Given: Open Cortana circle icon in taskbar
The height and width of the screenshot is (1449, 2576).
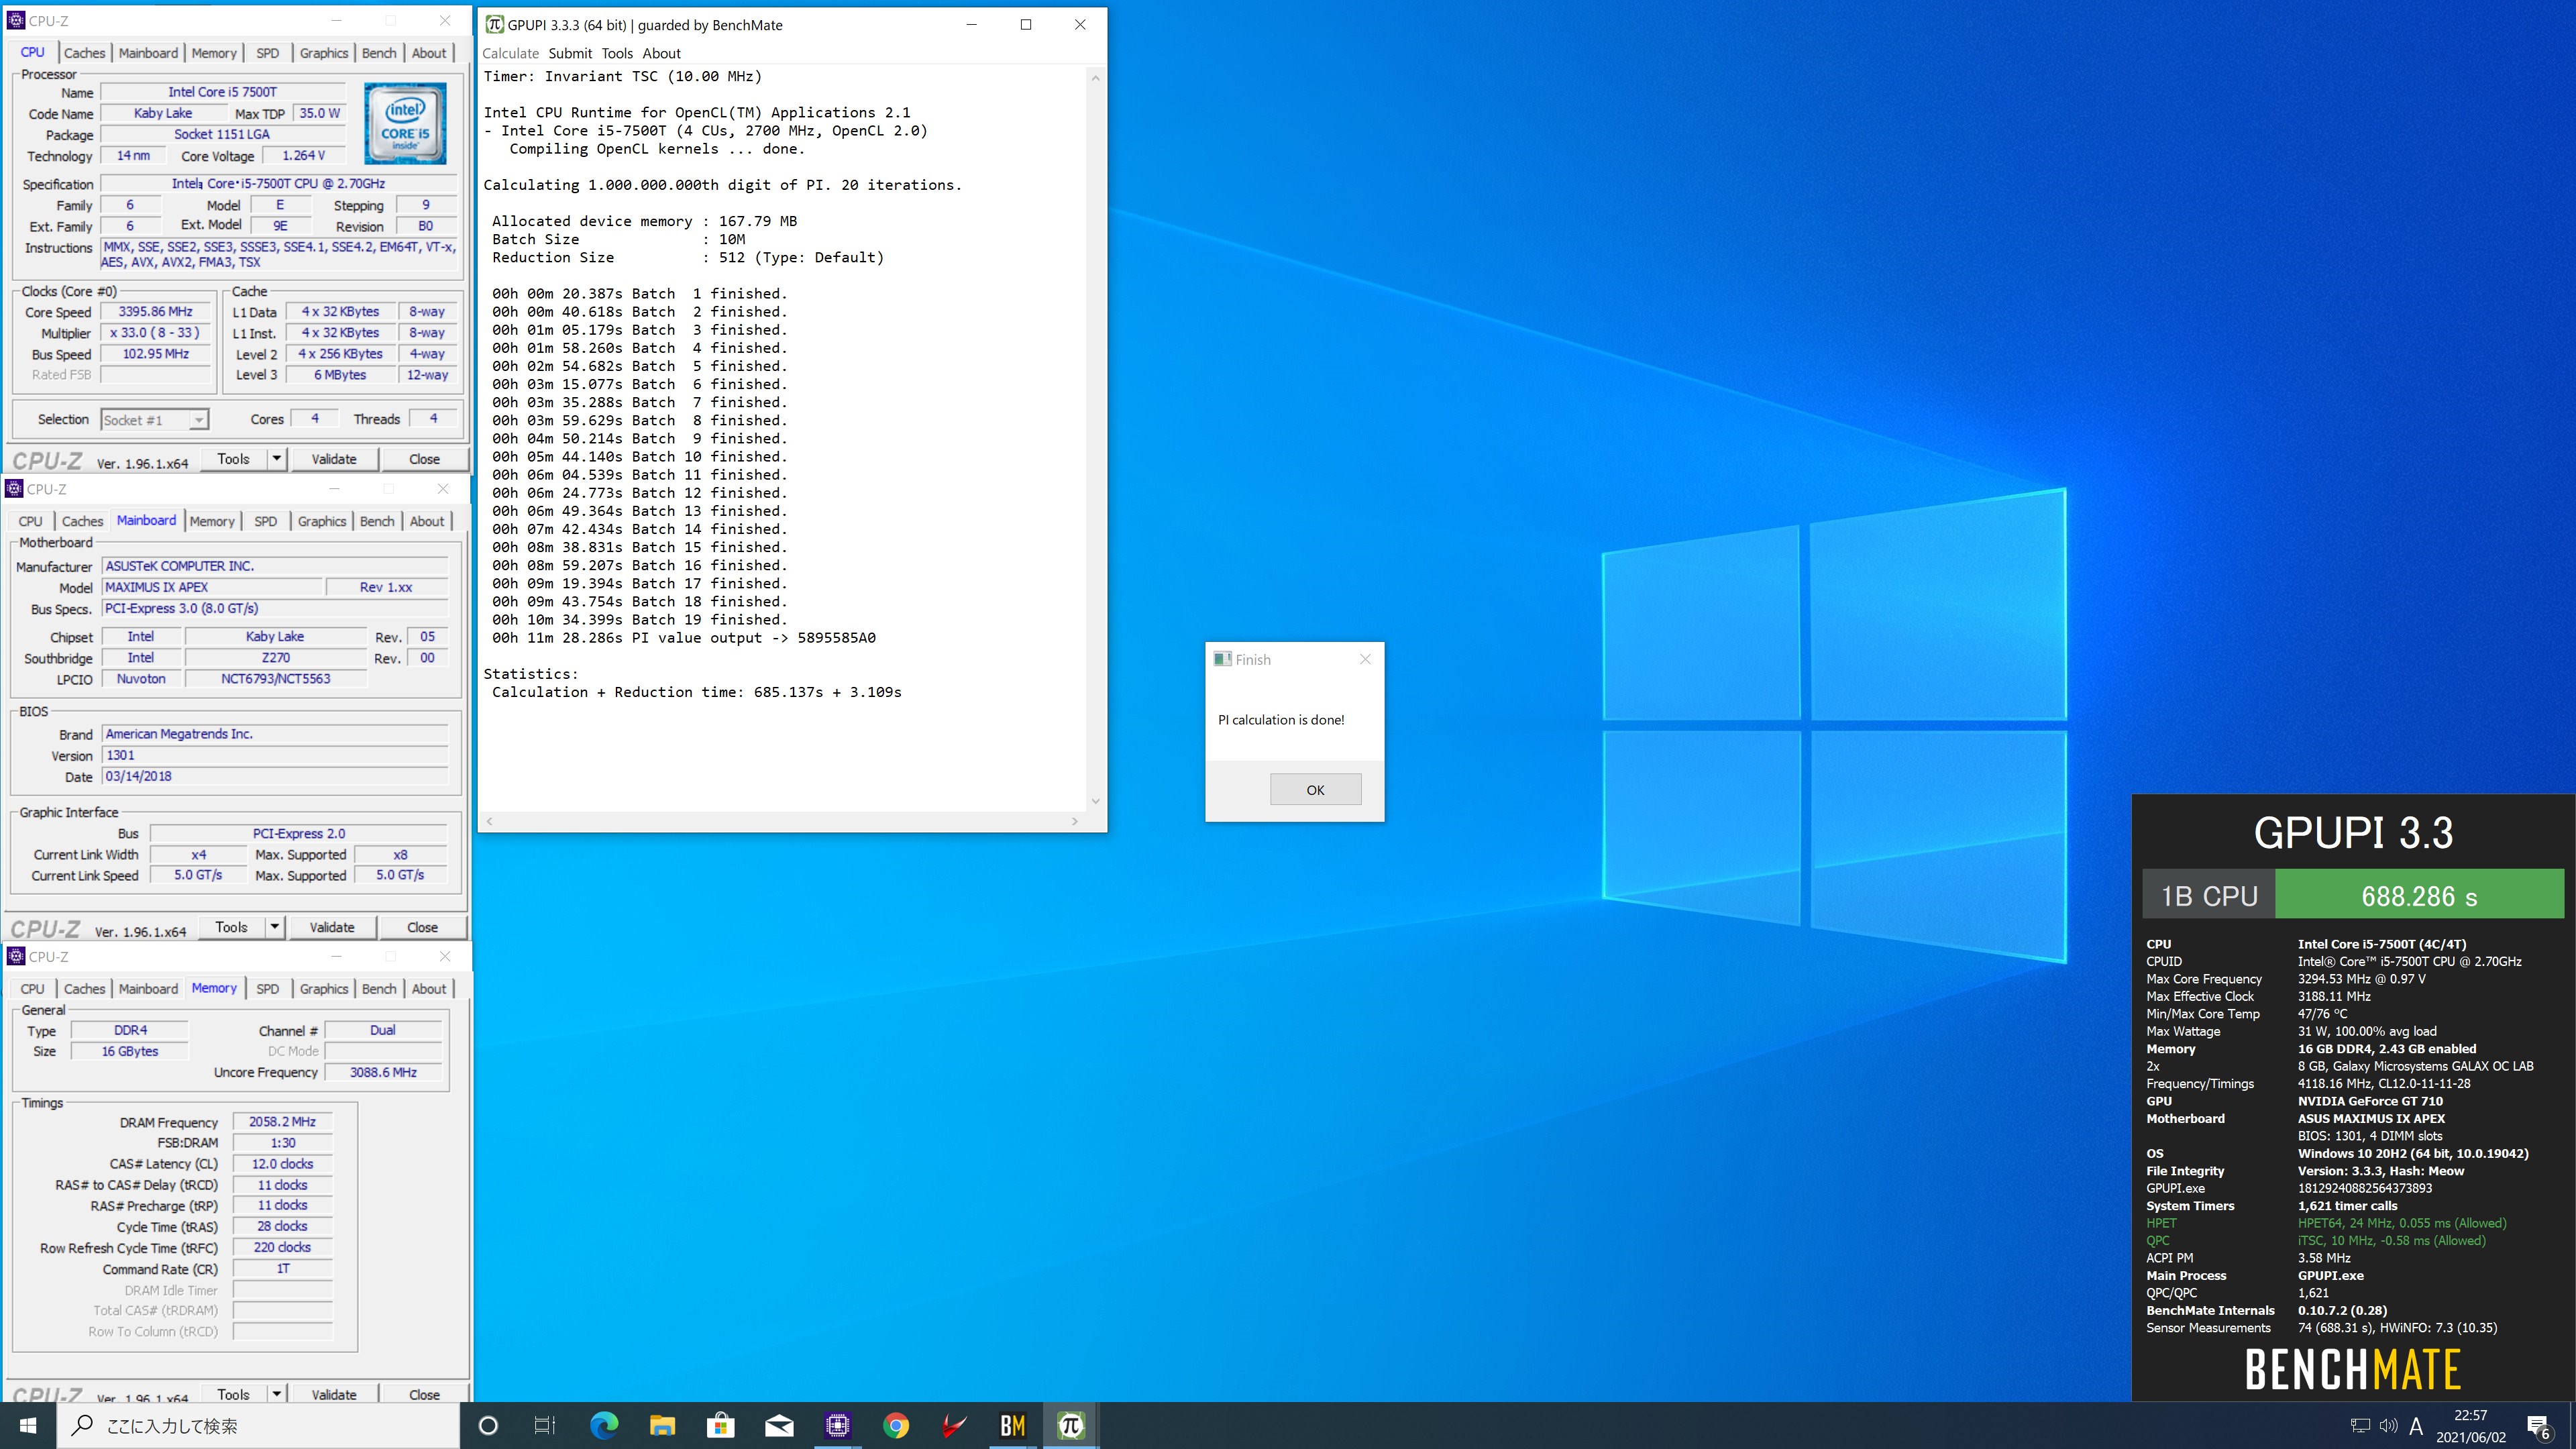Looking at the screenshot, I should (x=488, y=1425).
